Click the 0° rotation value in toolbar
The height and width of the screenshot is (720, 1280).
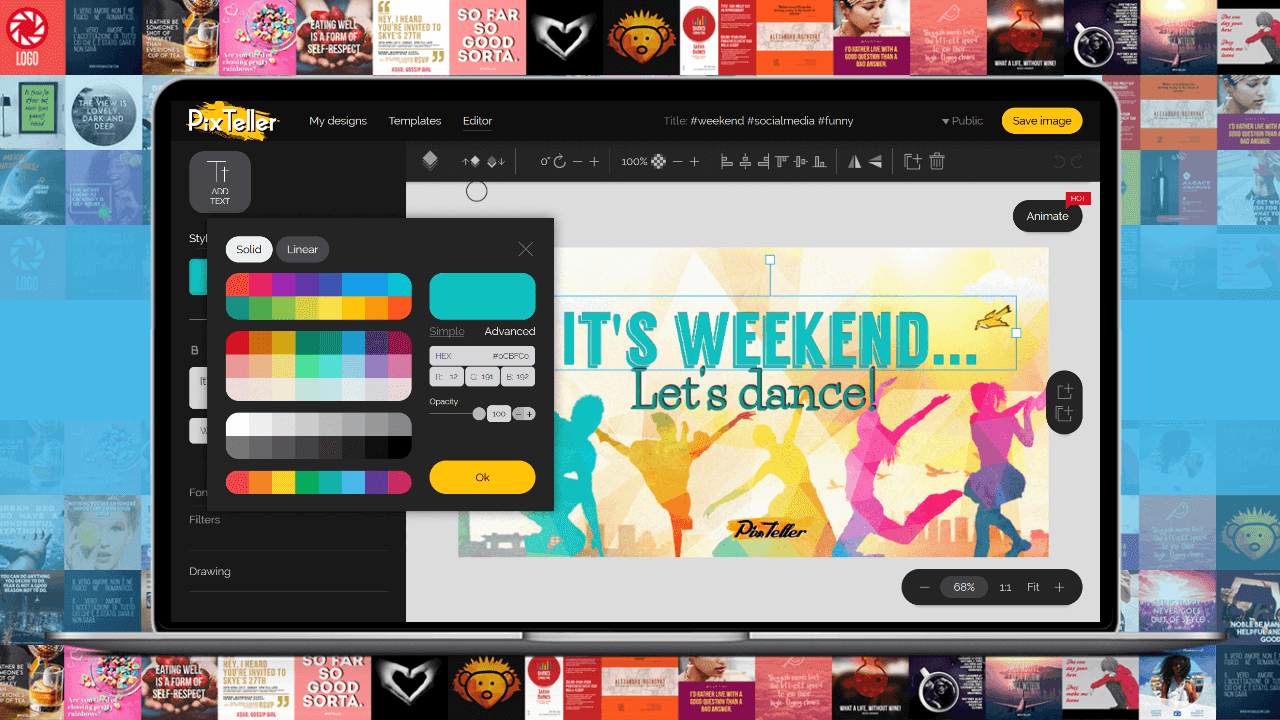pos(545,161)
